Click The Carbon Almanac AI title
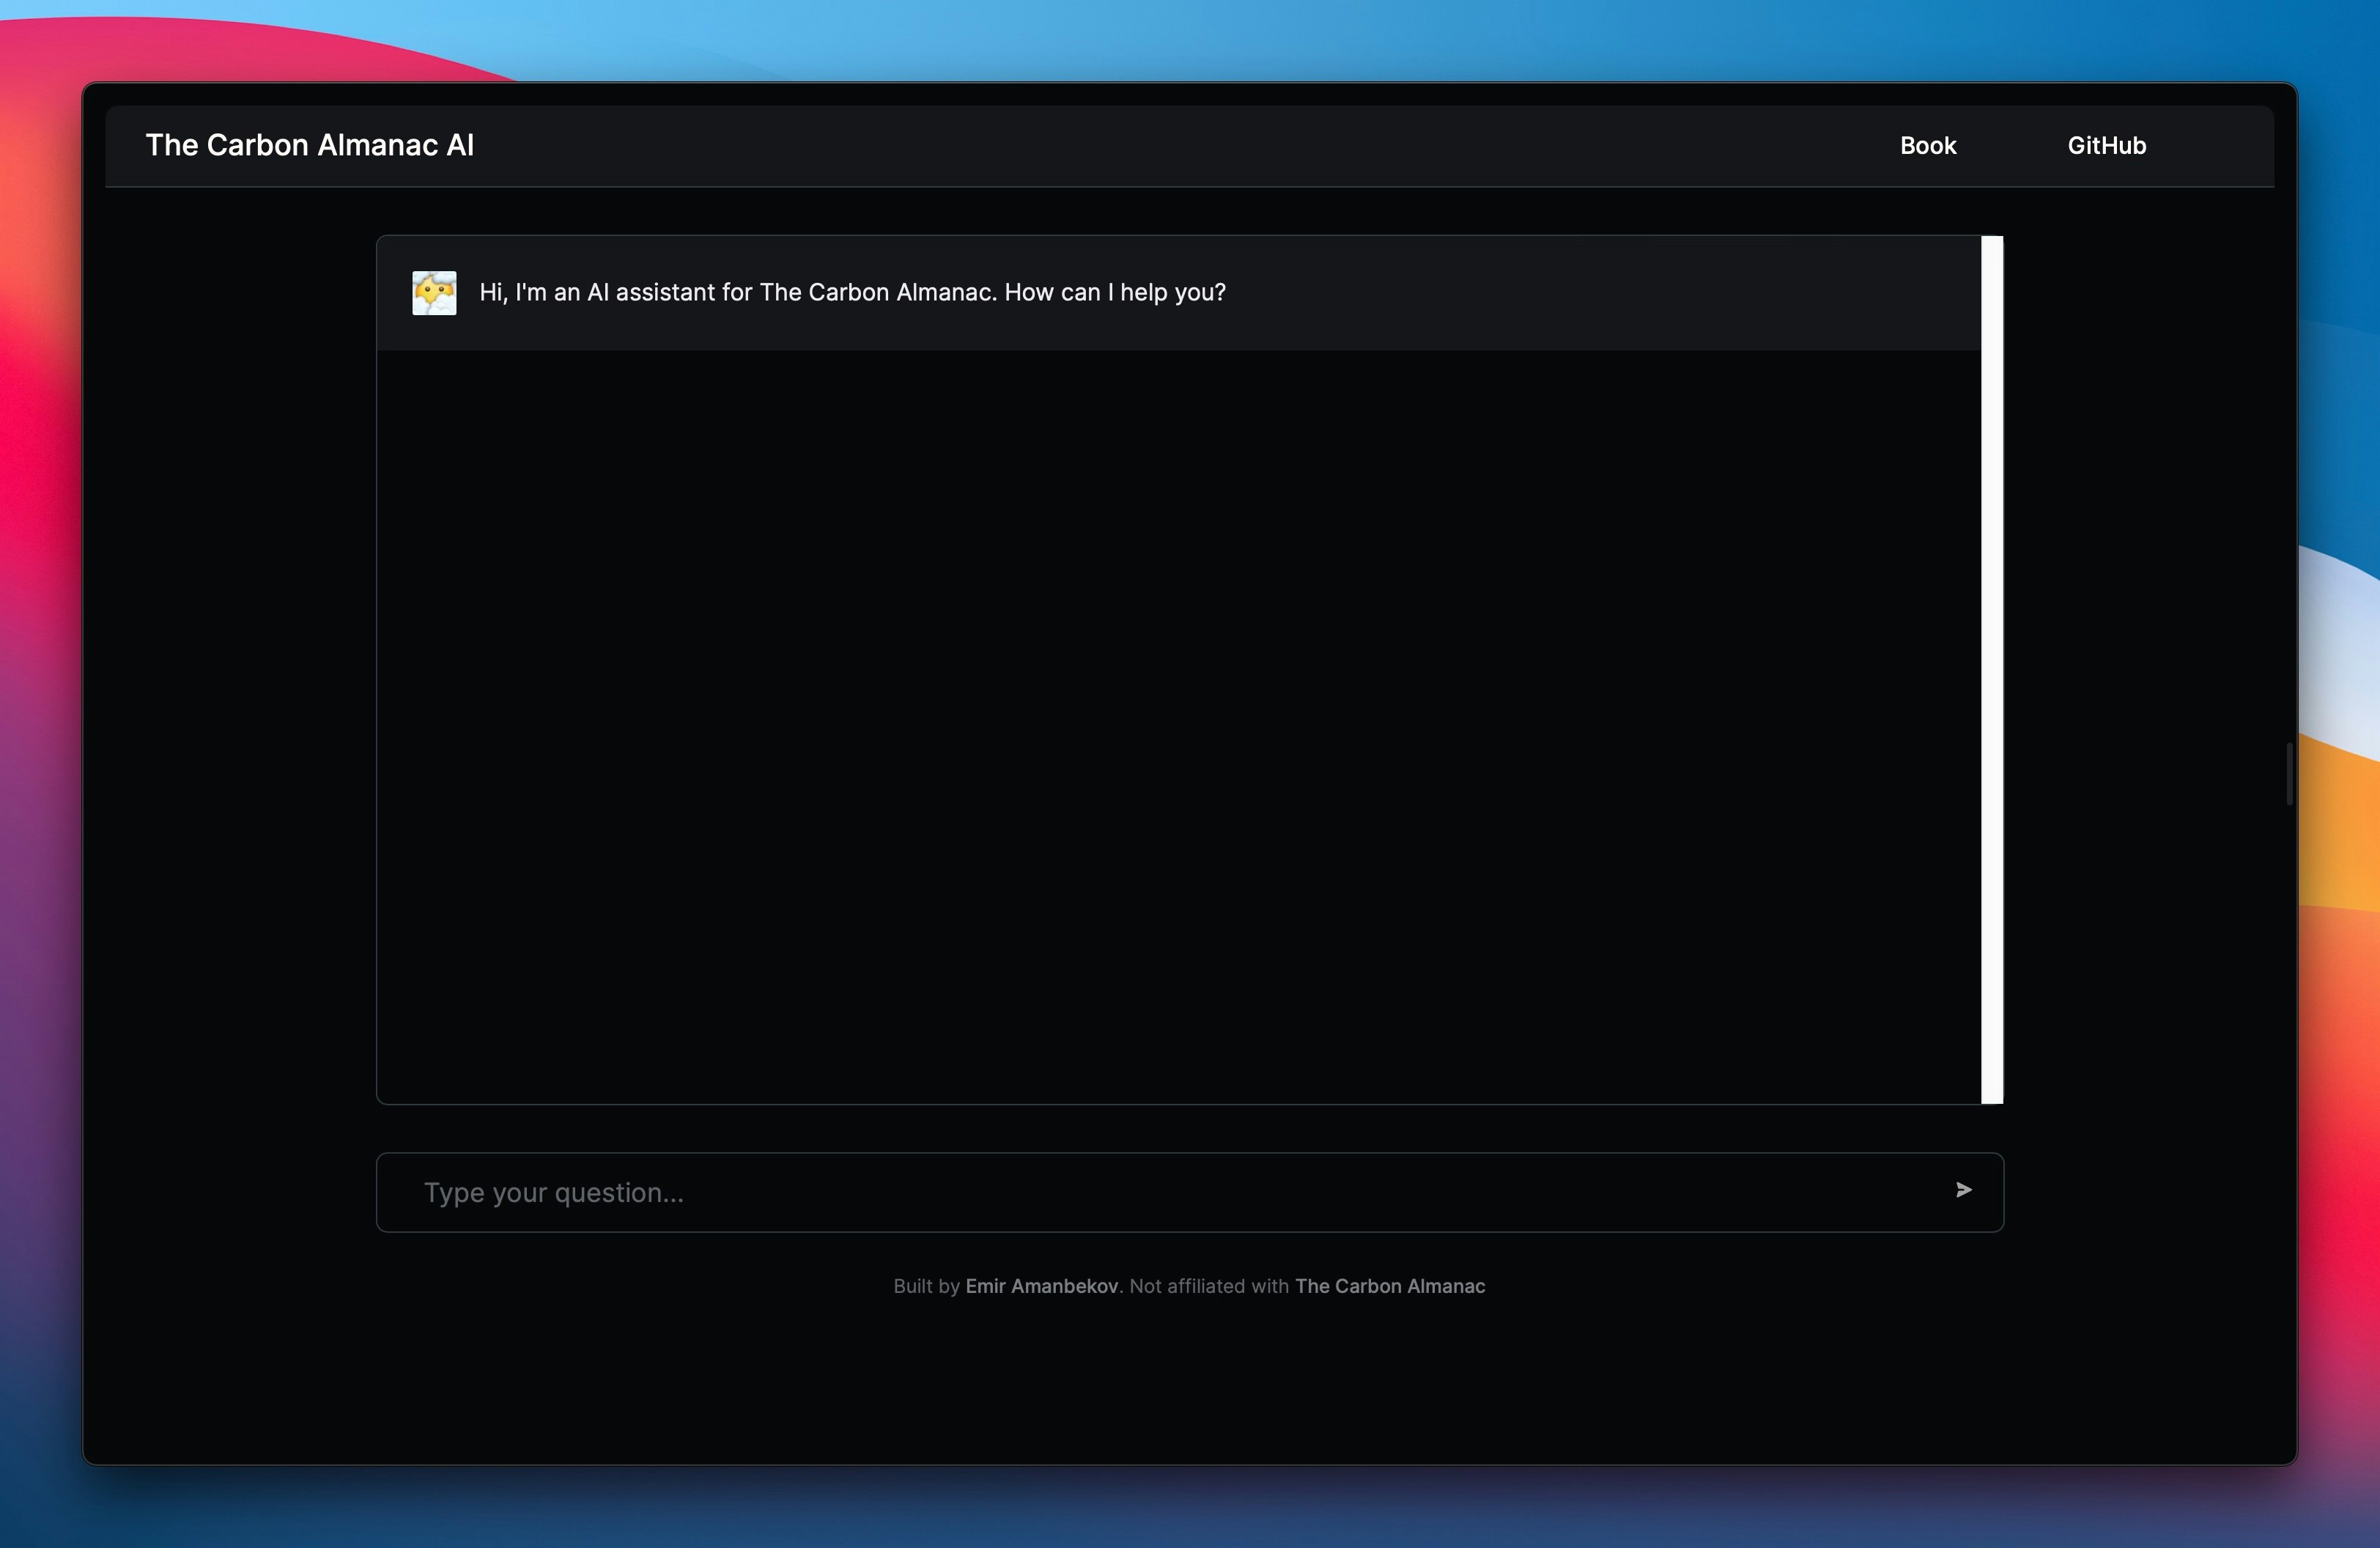Screen dimensions: 2380x1548 click(310, 146)
